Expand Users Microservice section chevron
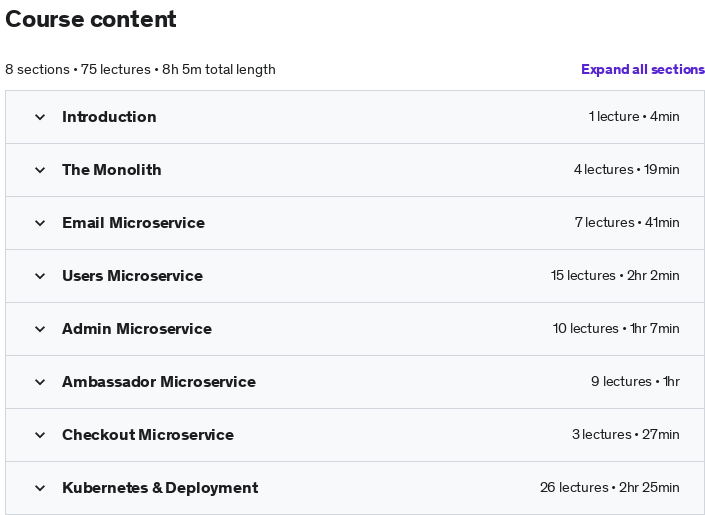The image size is (705, 515). coord(40,276)
